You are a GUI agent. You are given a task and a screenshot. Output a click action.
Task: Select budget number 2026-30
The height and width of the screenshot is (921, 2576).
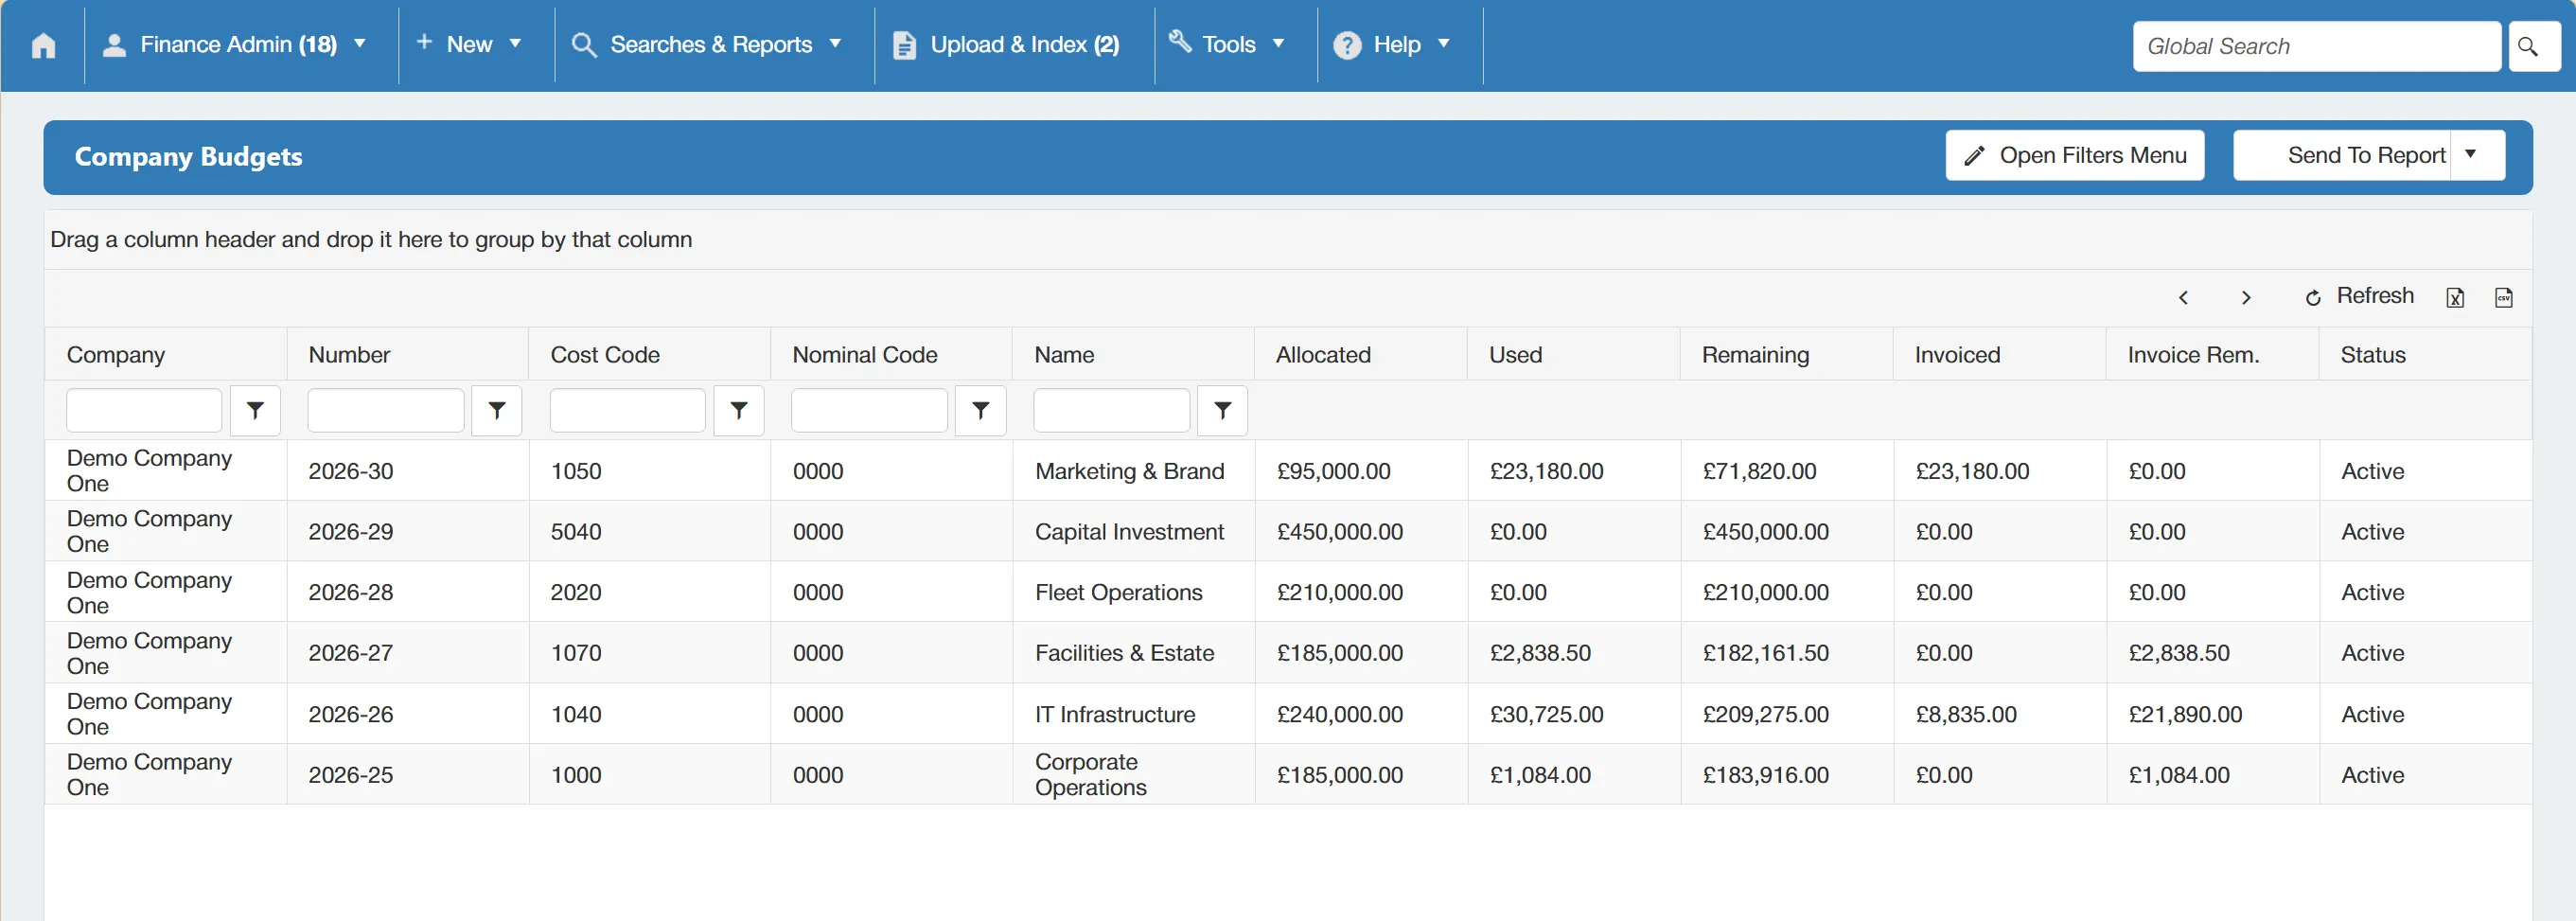pyautogui.click(x=350, y=471)
